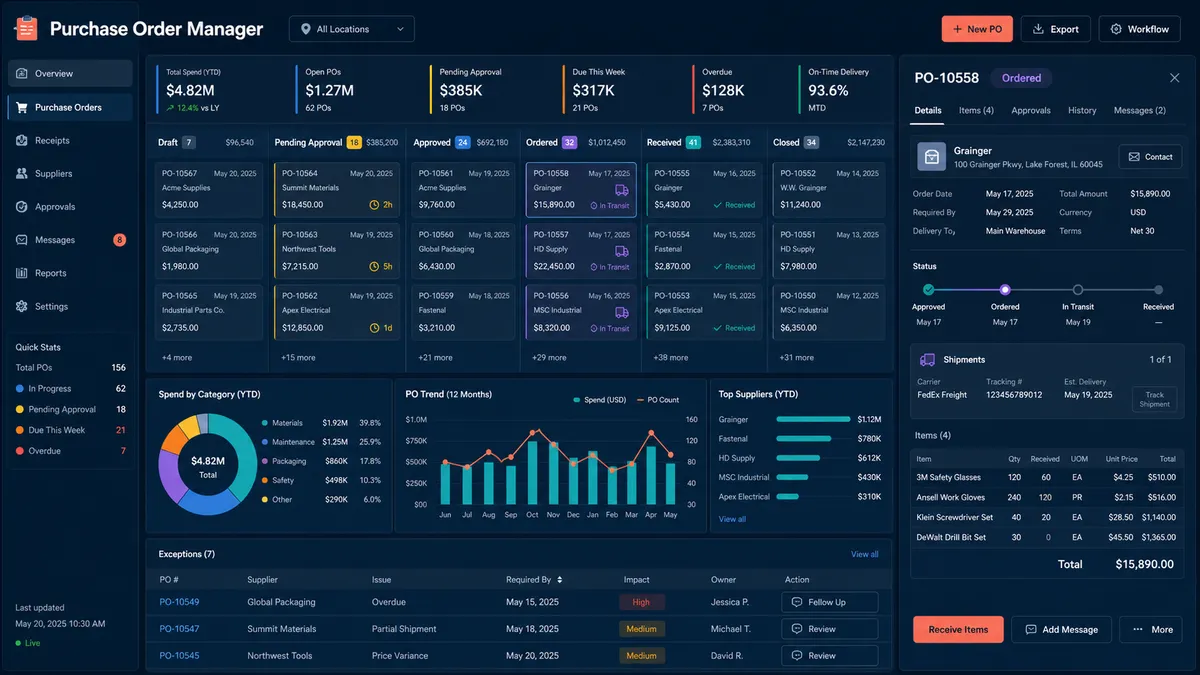Open Messages via its envelope icon

(21, 240)
